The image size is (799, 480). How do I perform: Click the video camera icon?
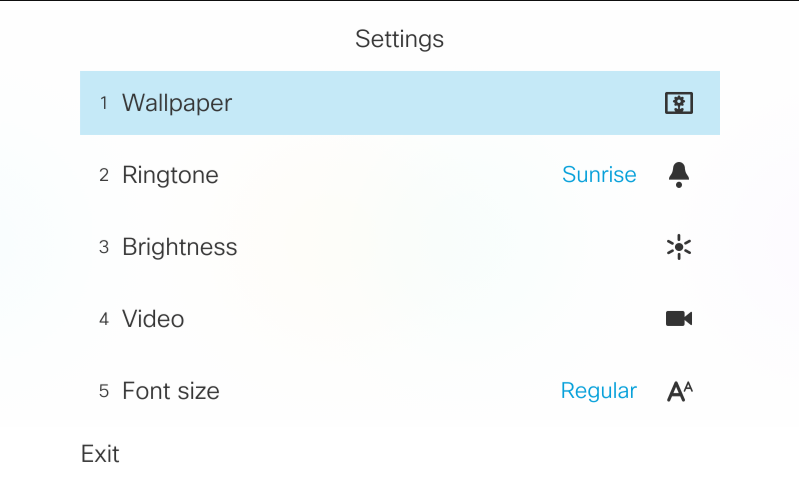pos(679,319)
